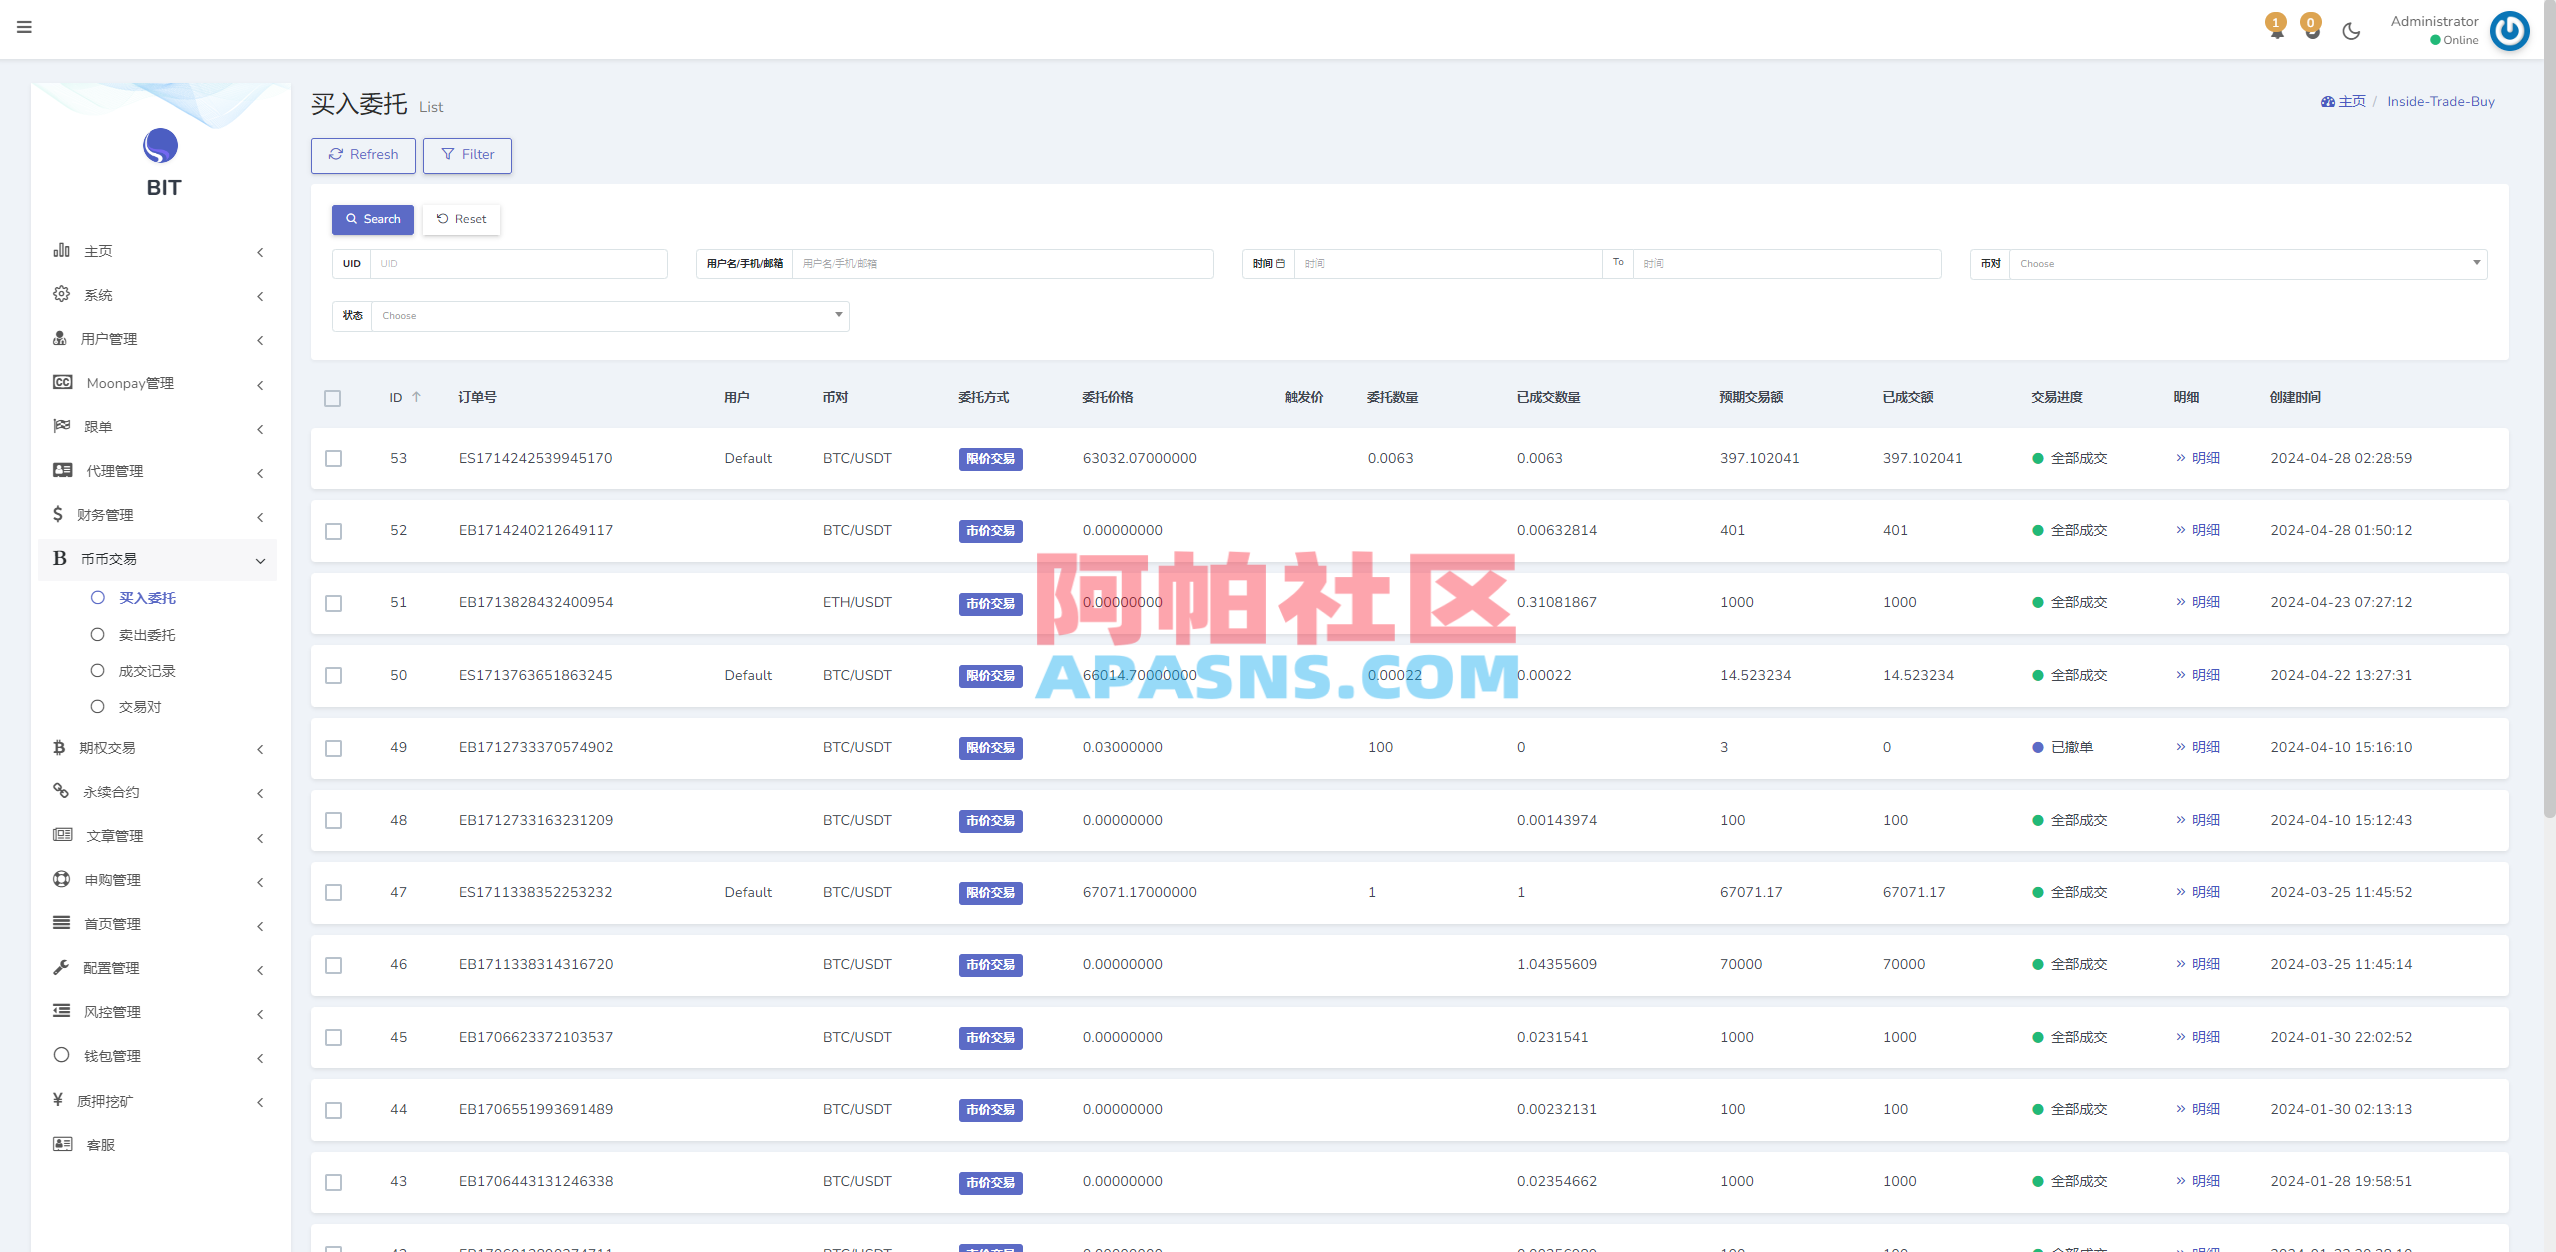This screenshot has height=1252, width=2556.
Task: Click the Administrator avatar icon
Action: [x=2510, y=30]
